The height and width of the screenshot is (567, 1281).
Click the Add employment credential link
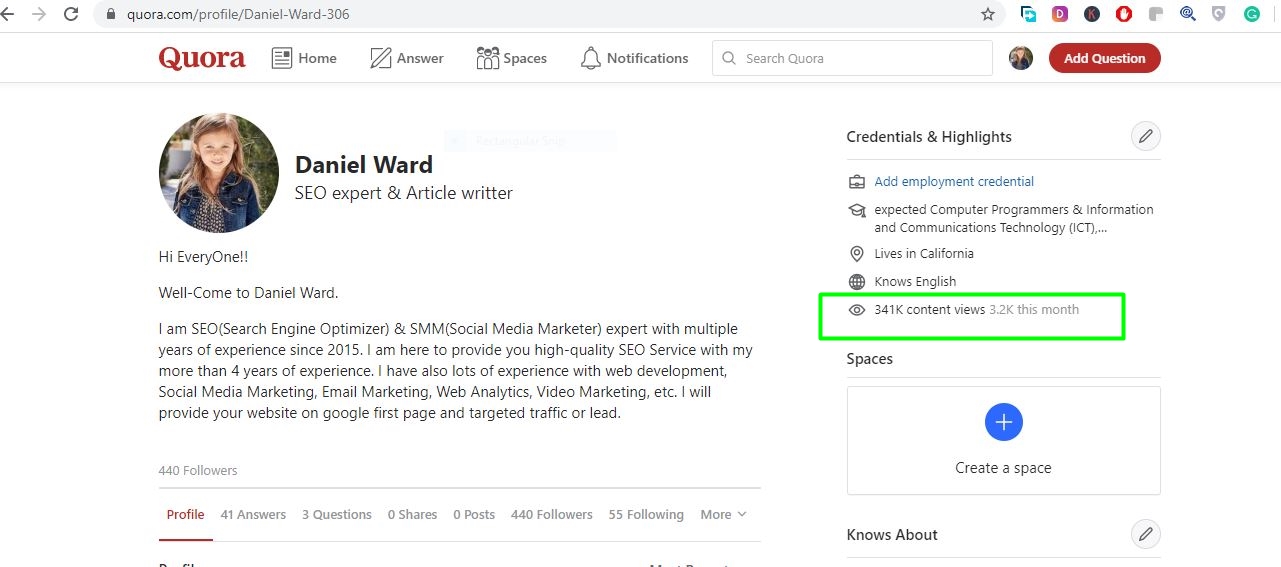(x=954, y=181)
